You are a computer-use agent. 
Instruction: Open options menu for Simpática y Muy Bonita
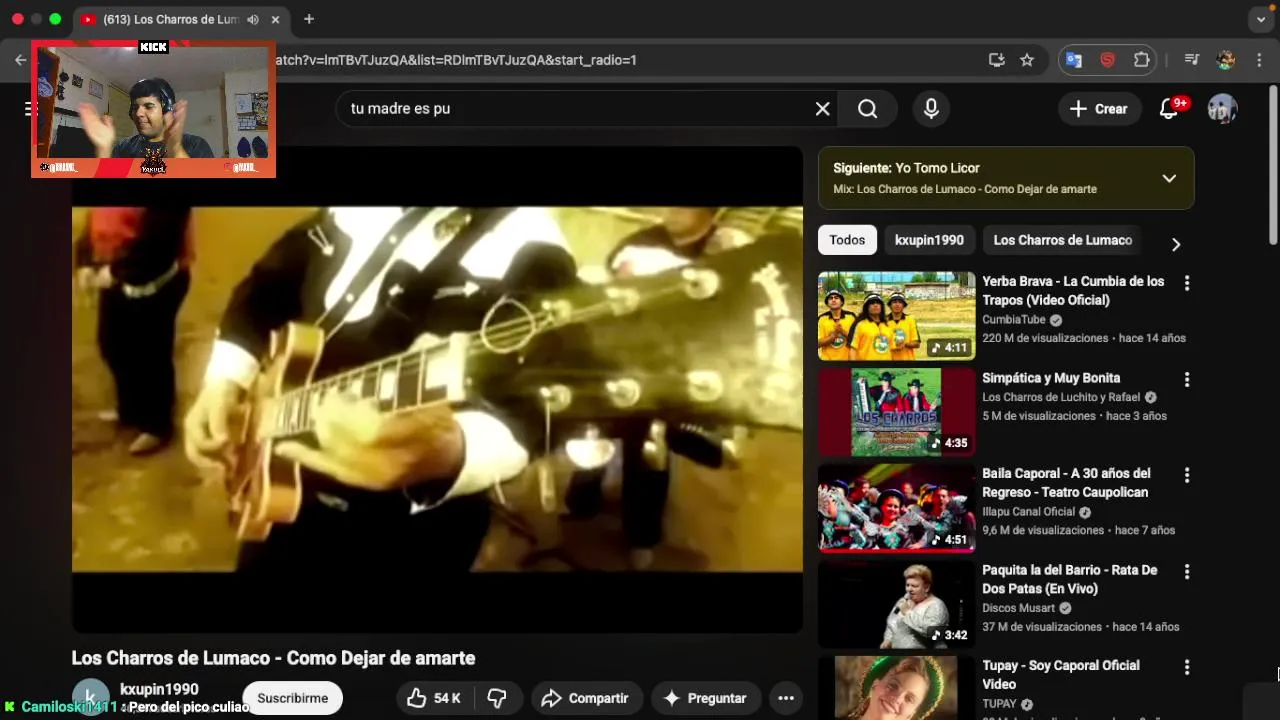click(1187, 380)
